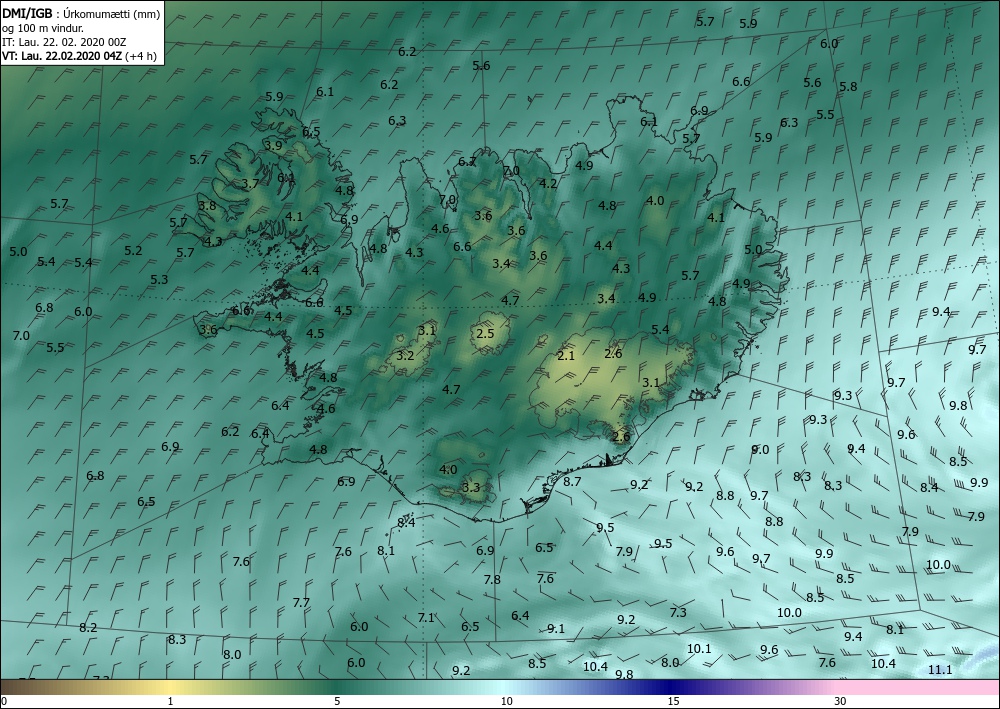Click the 5.2 value on the map
Screen dimensions: 1000x709
tap(133, 251)
